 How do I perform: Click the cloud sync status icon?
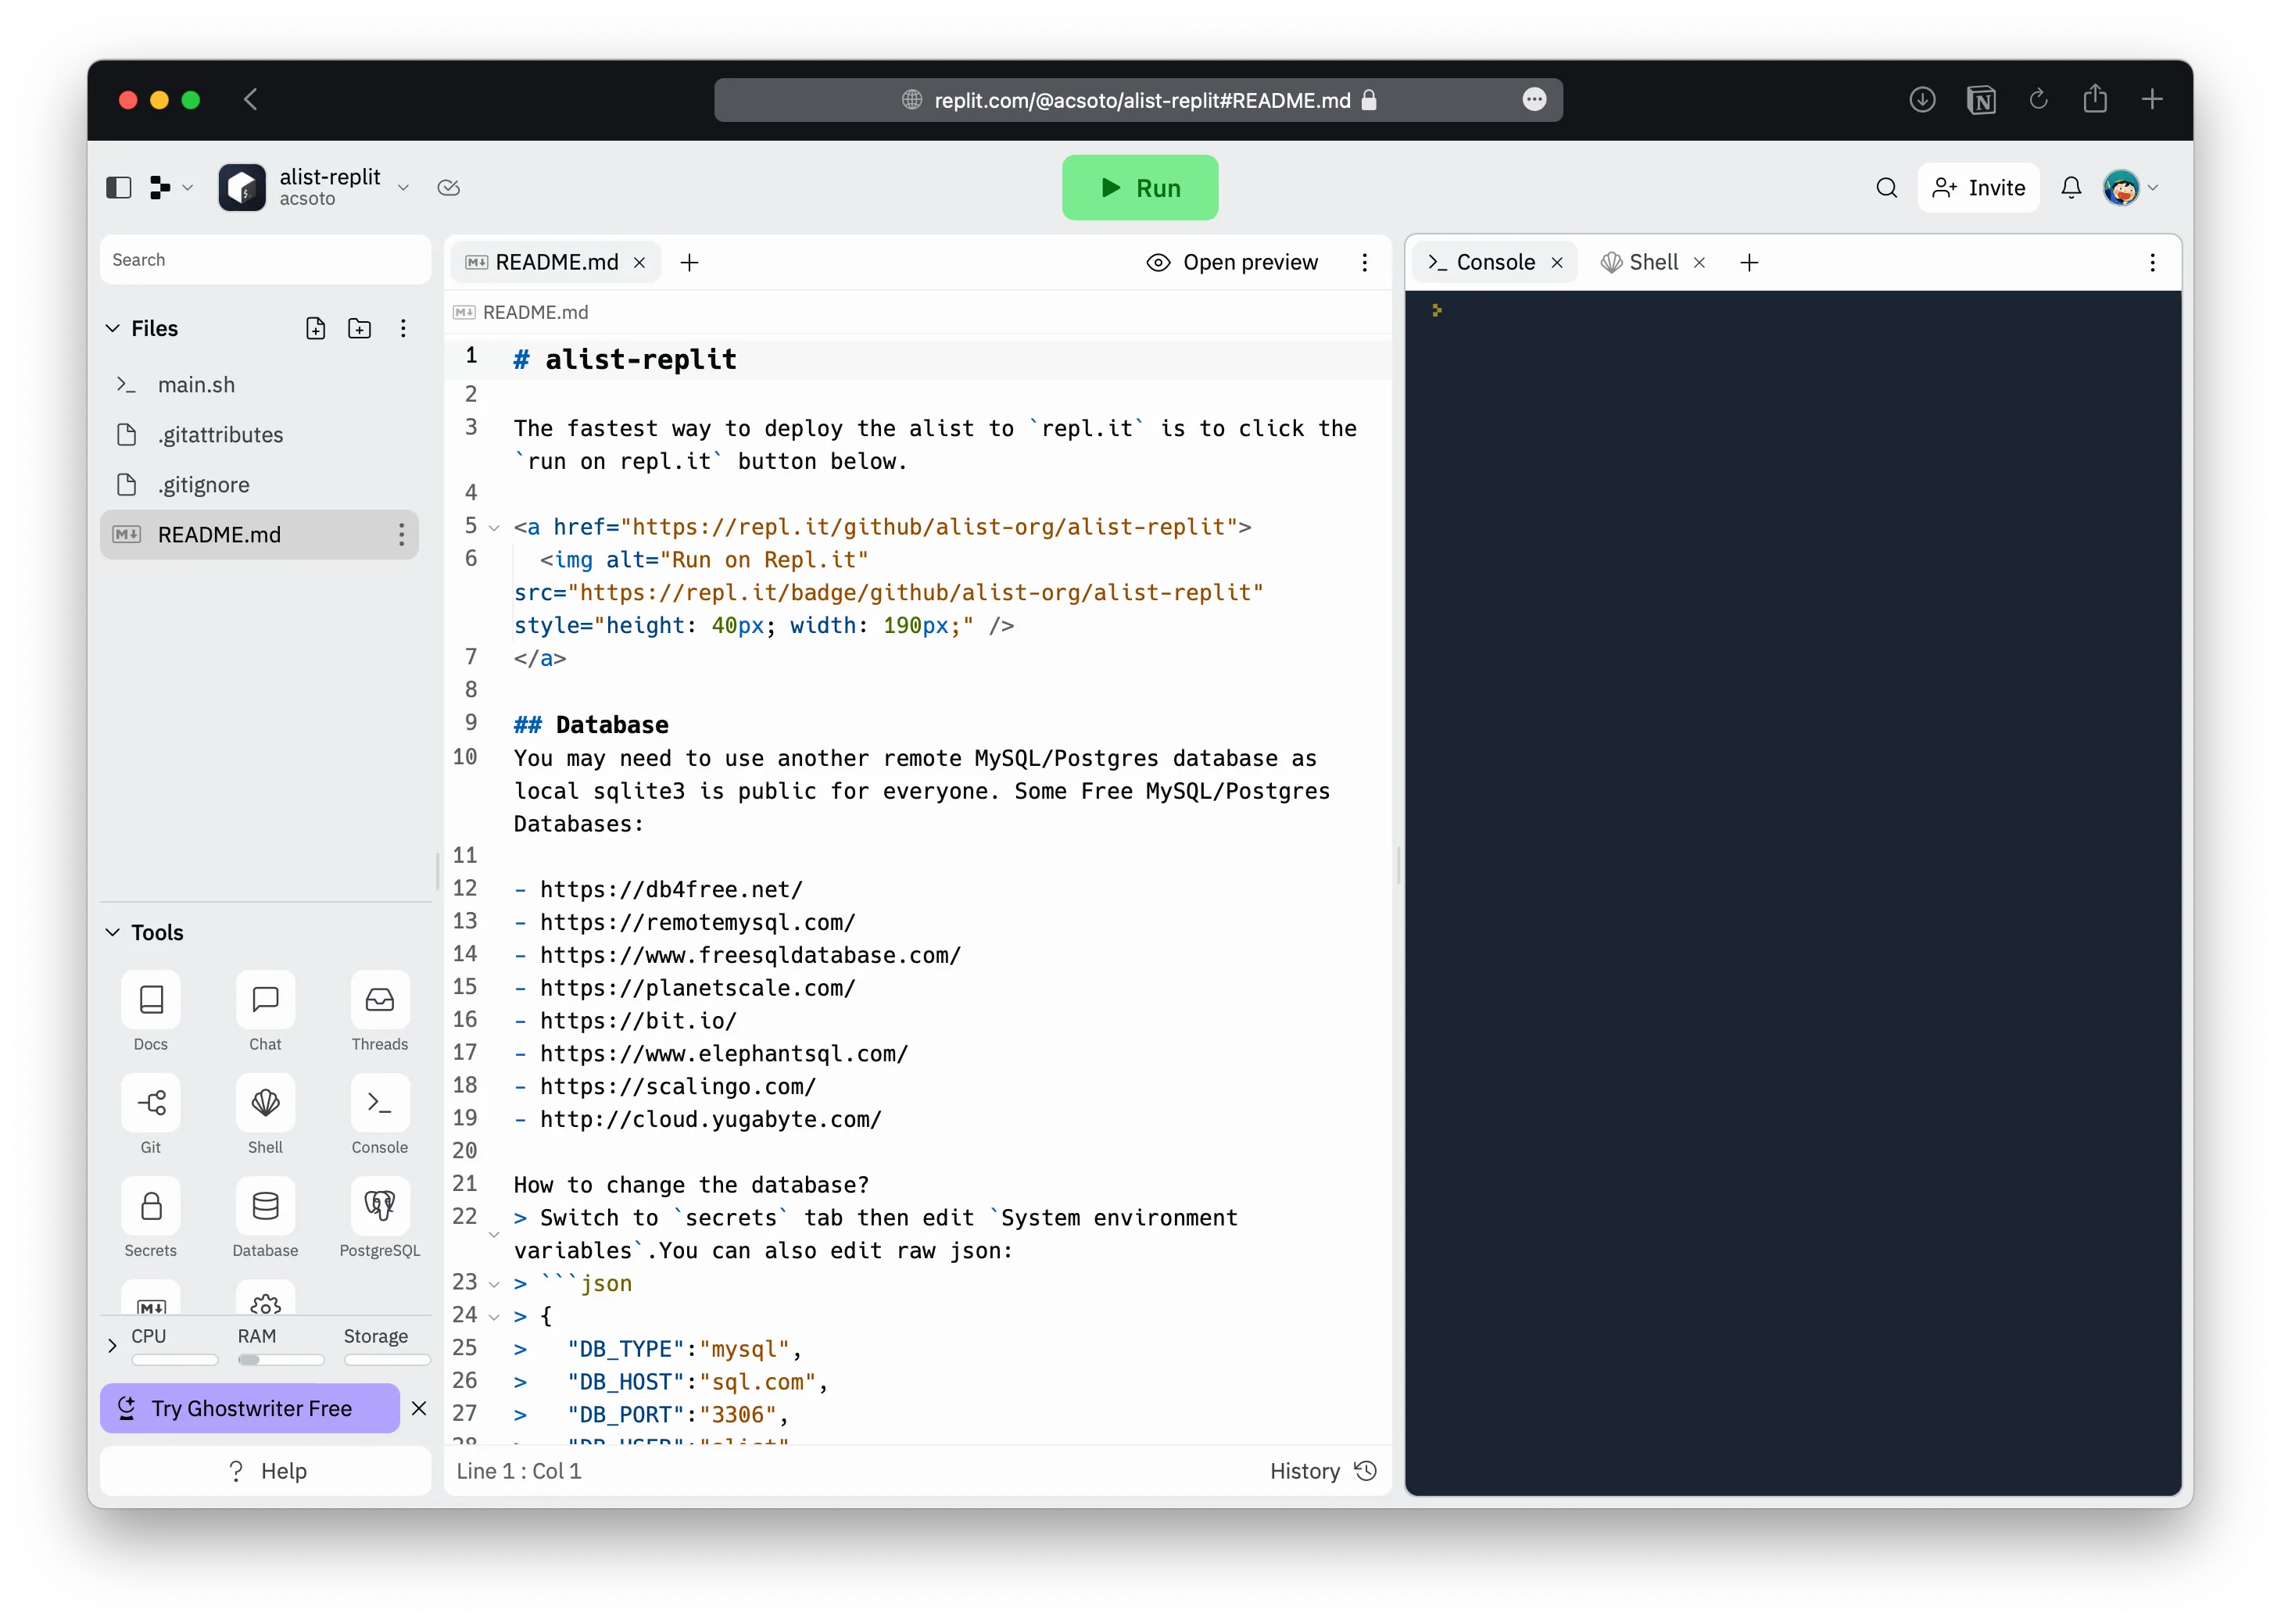click(448, 188)
